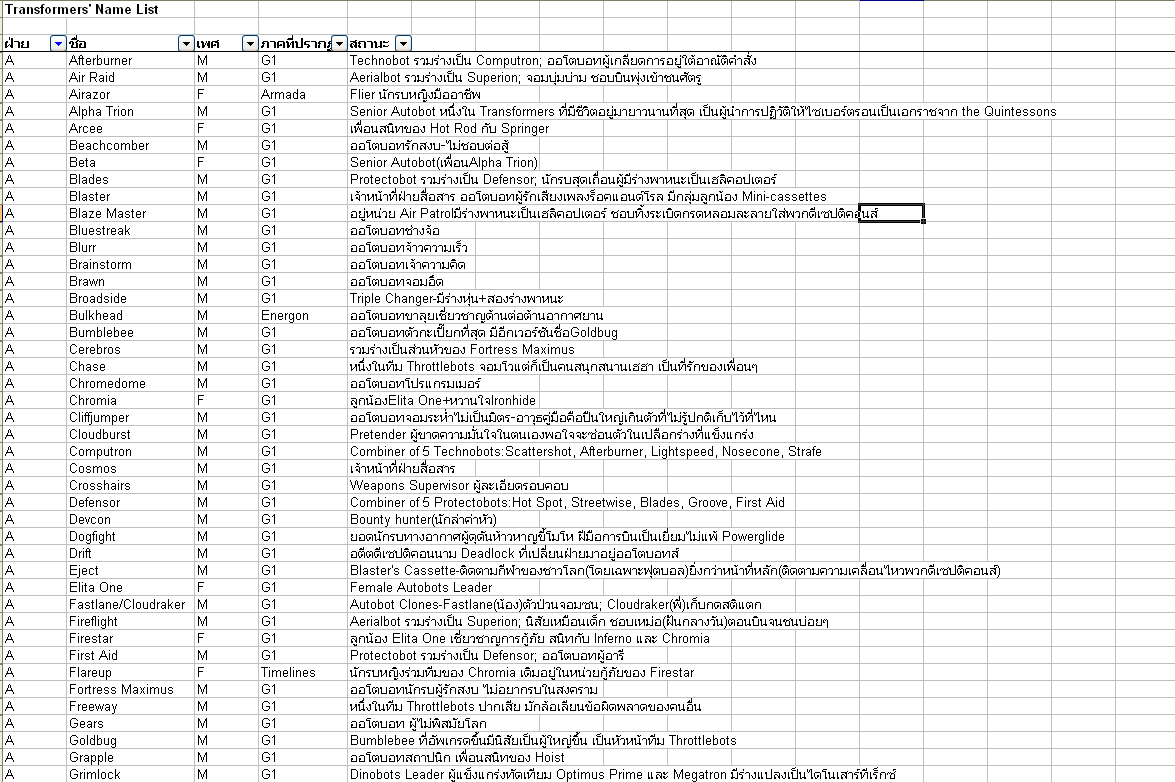Click the Blaster name cell
The height and width of the screenshot is (782, 1175).
coord(130,196)
